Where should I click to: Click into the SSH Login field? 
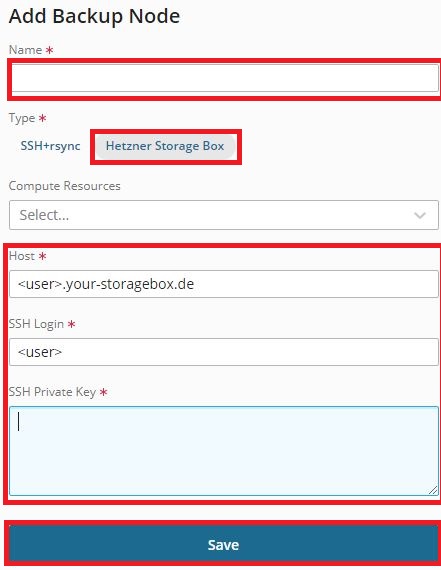pos(224,352)
